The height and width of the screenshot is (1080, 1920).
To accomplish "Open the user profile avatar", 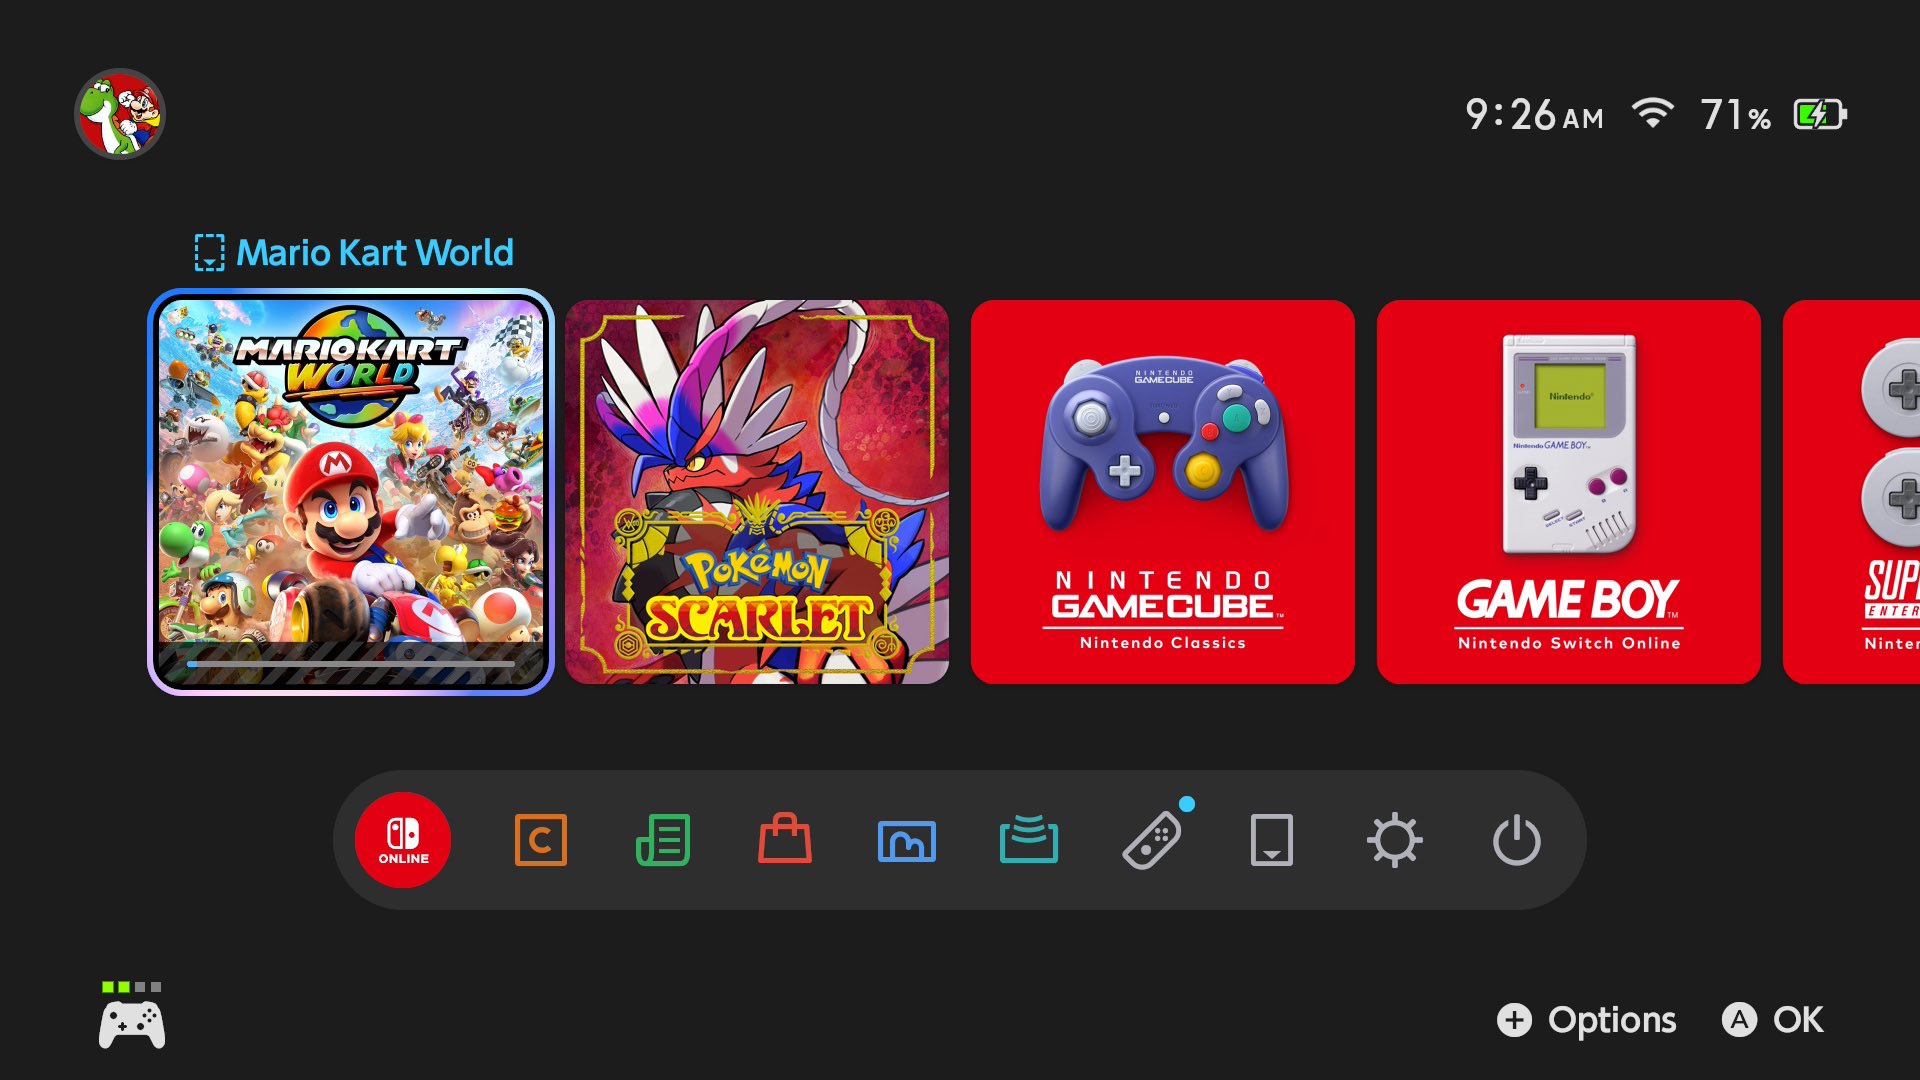I will coord(120,114).
